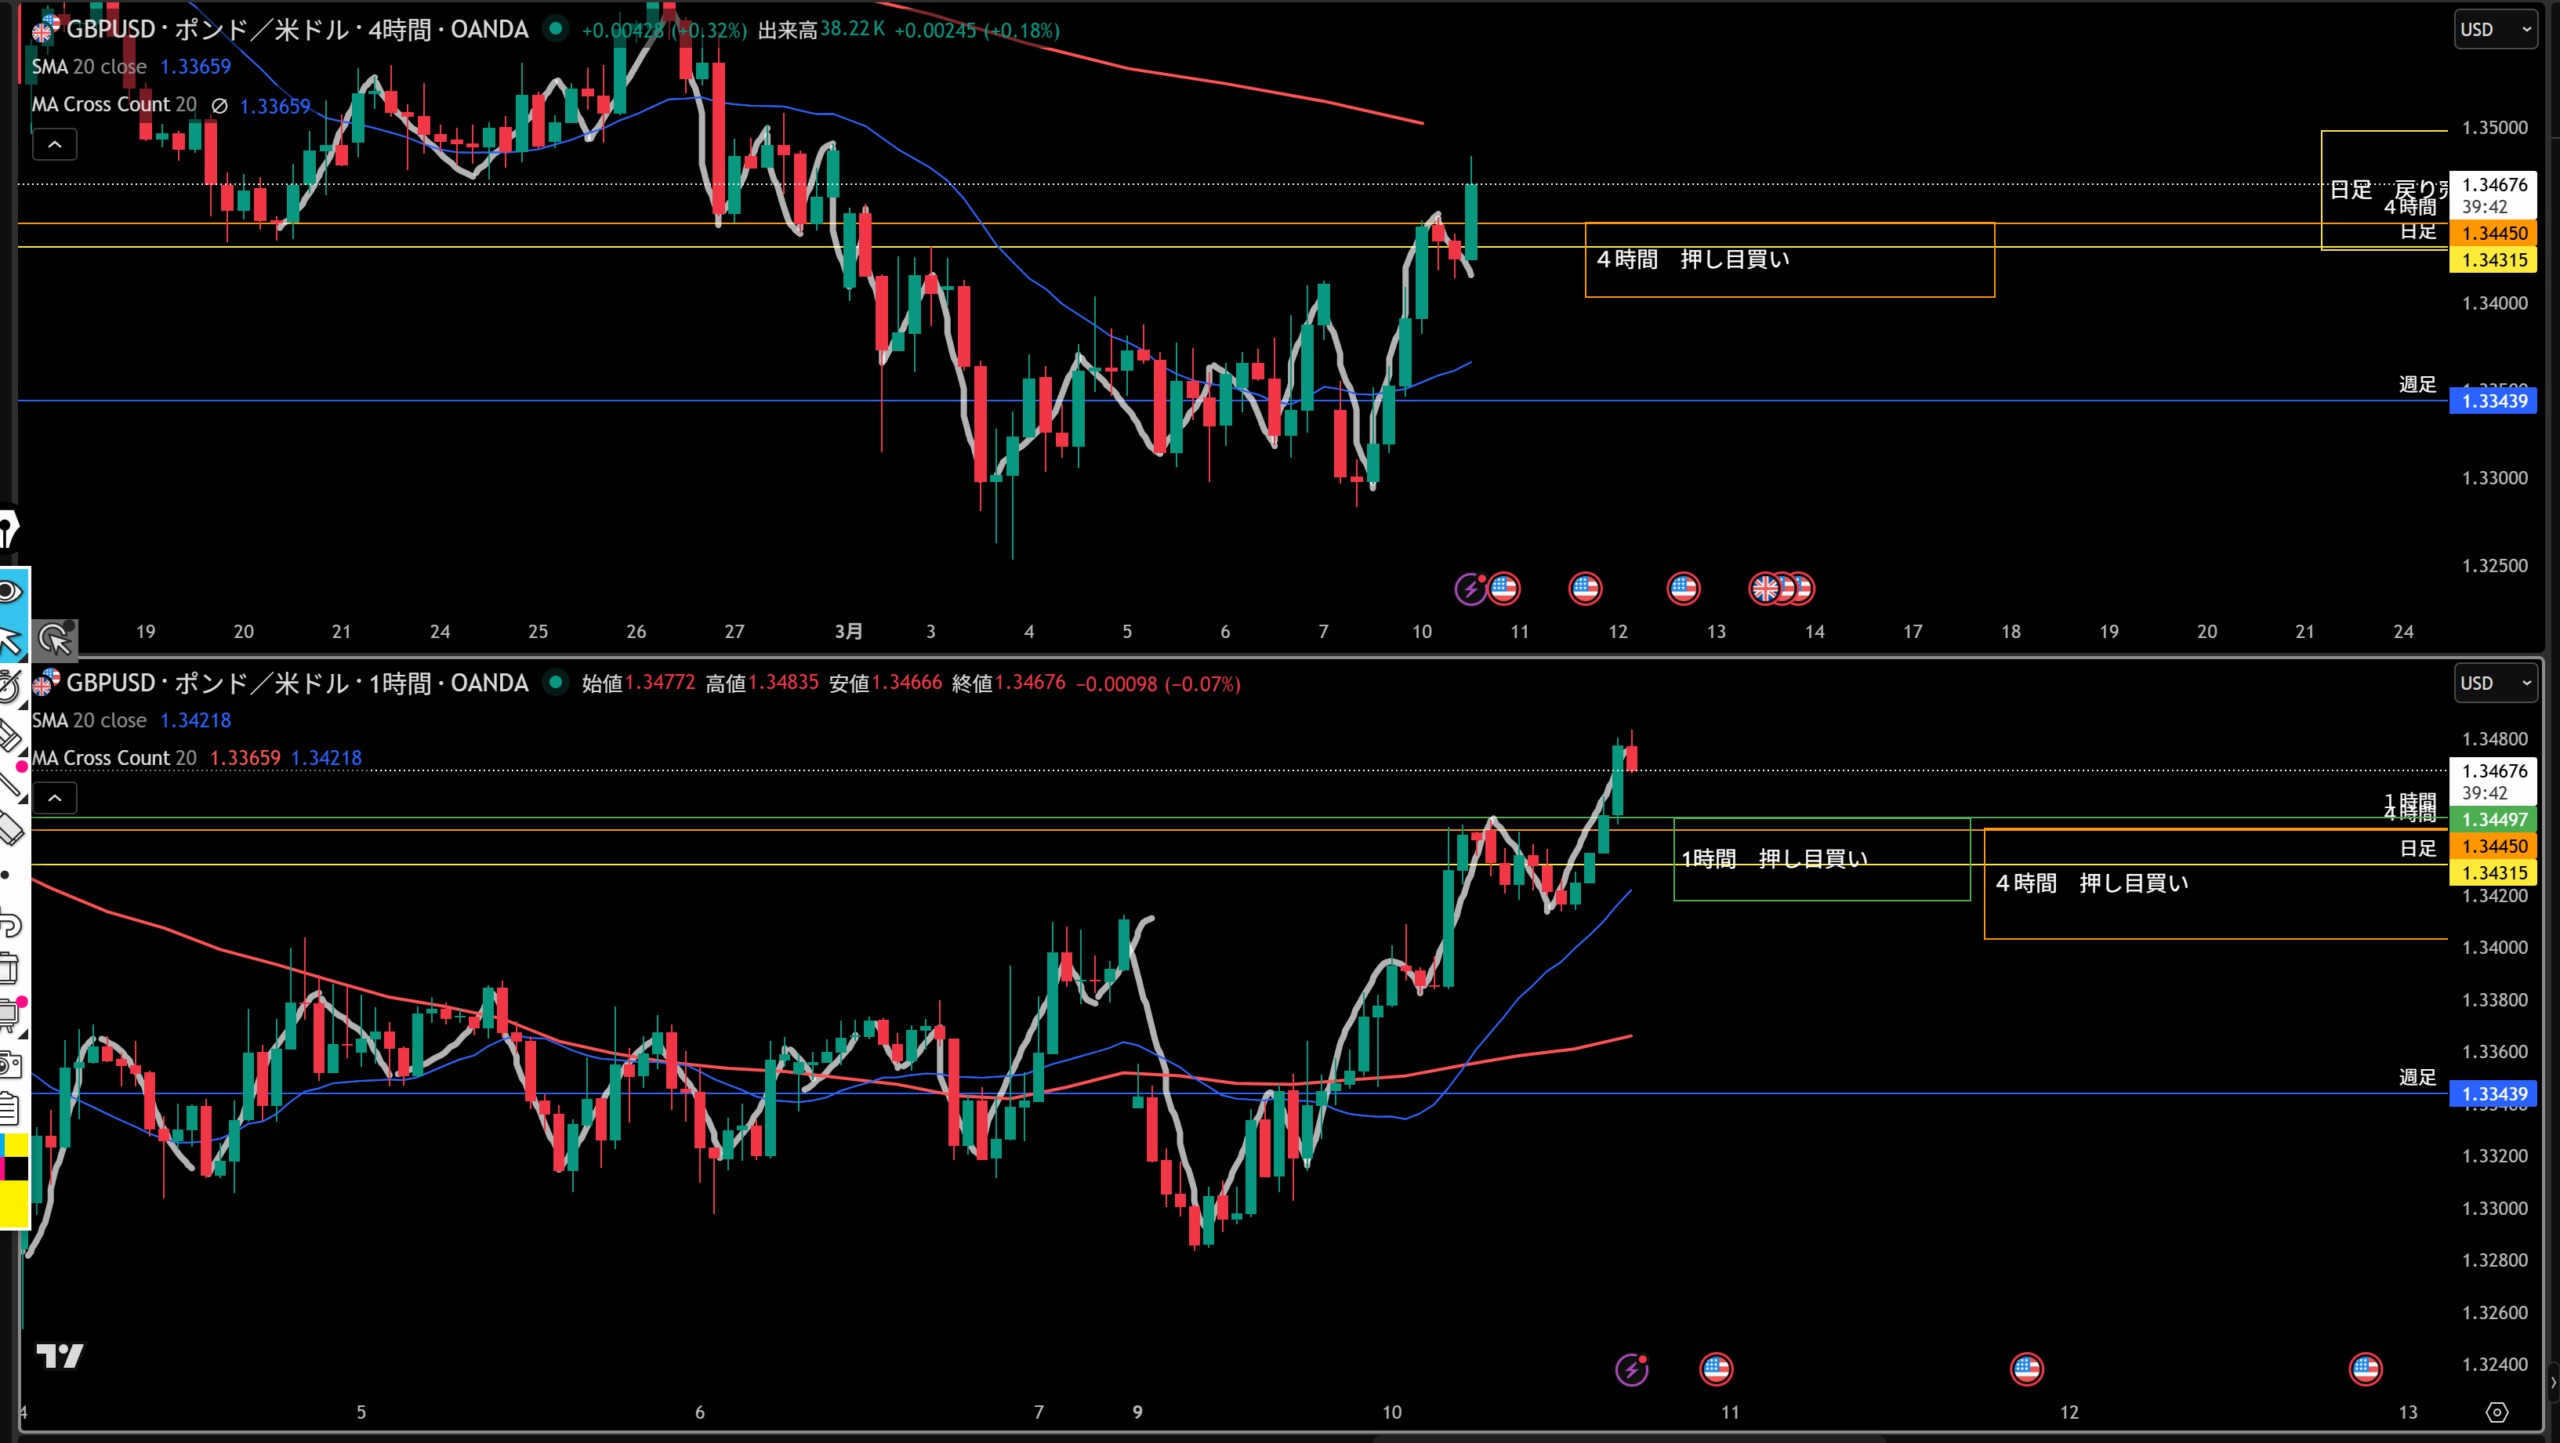Image resolution: width=2560 pixels, height=1443 pixels.
Task: Click the trash delete icon
Action: (x=10, y=968)
